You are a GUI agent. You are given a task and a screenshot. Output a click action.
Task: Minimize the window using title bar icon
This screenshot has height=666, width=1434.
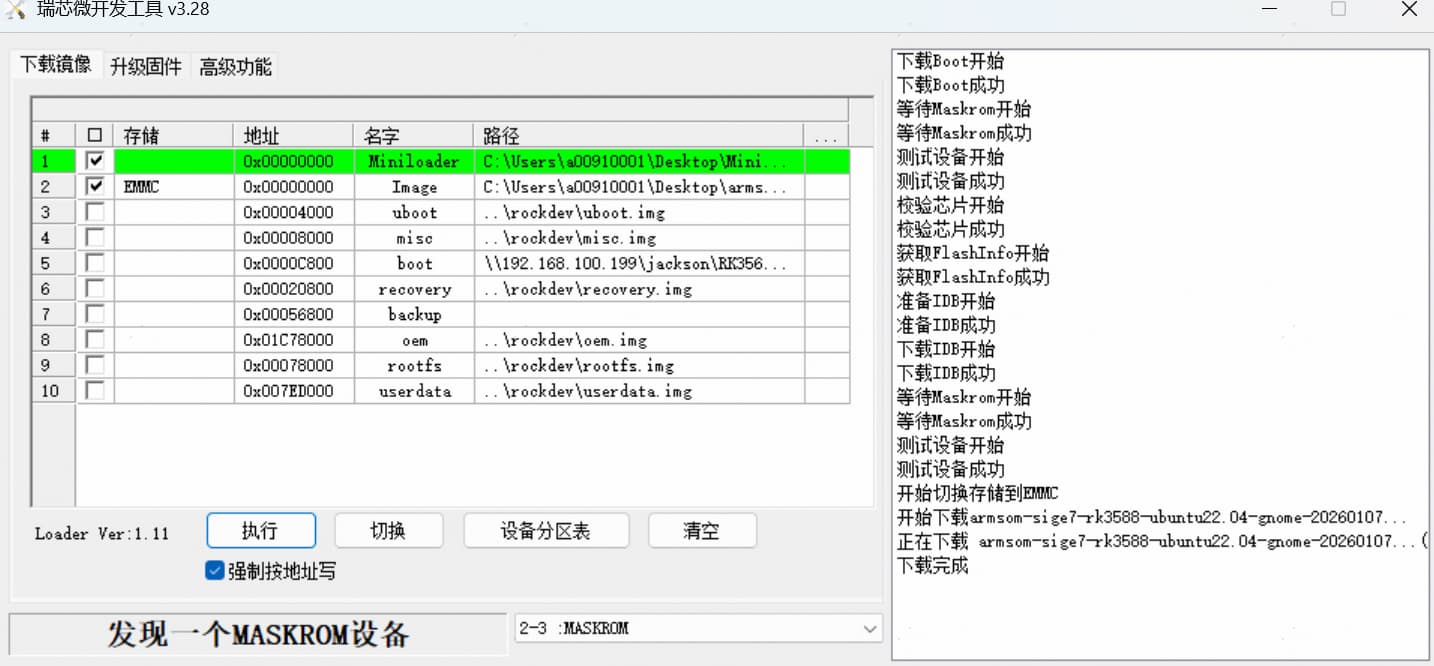1268,9
